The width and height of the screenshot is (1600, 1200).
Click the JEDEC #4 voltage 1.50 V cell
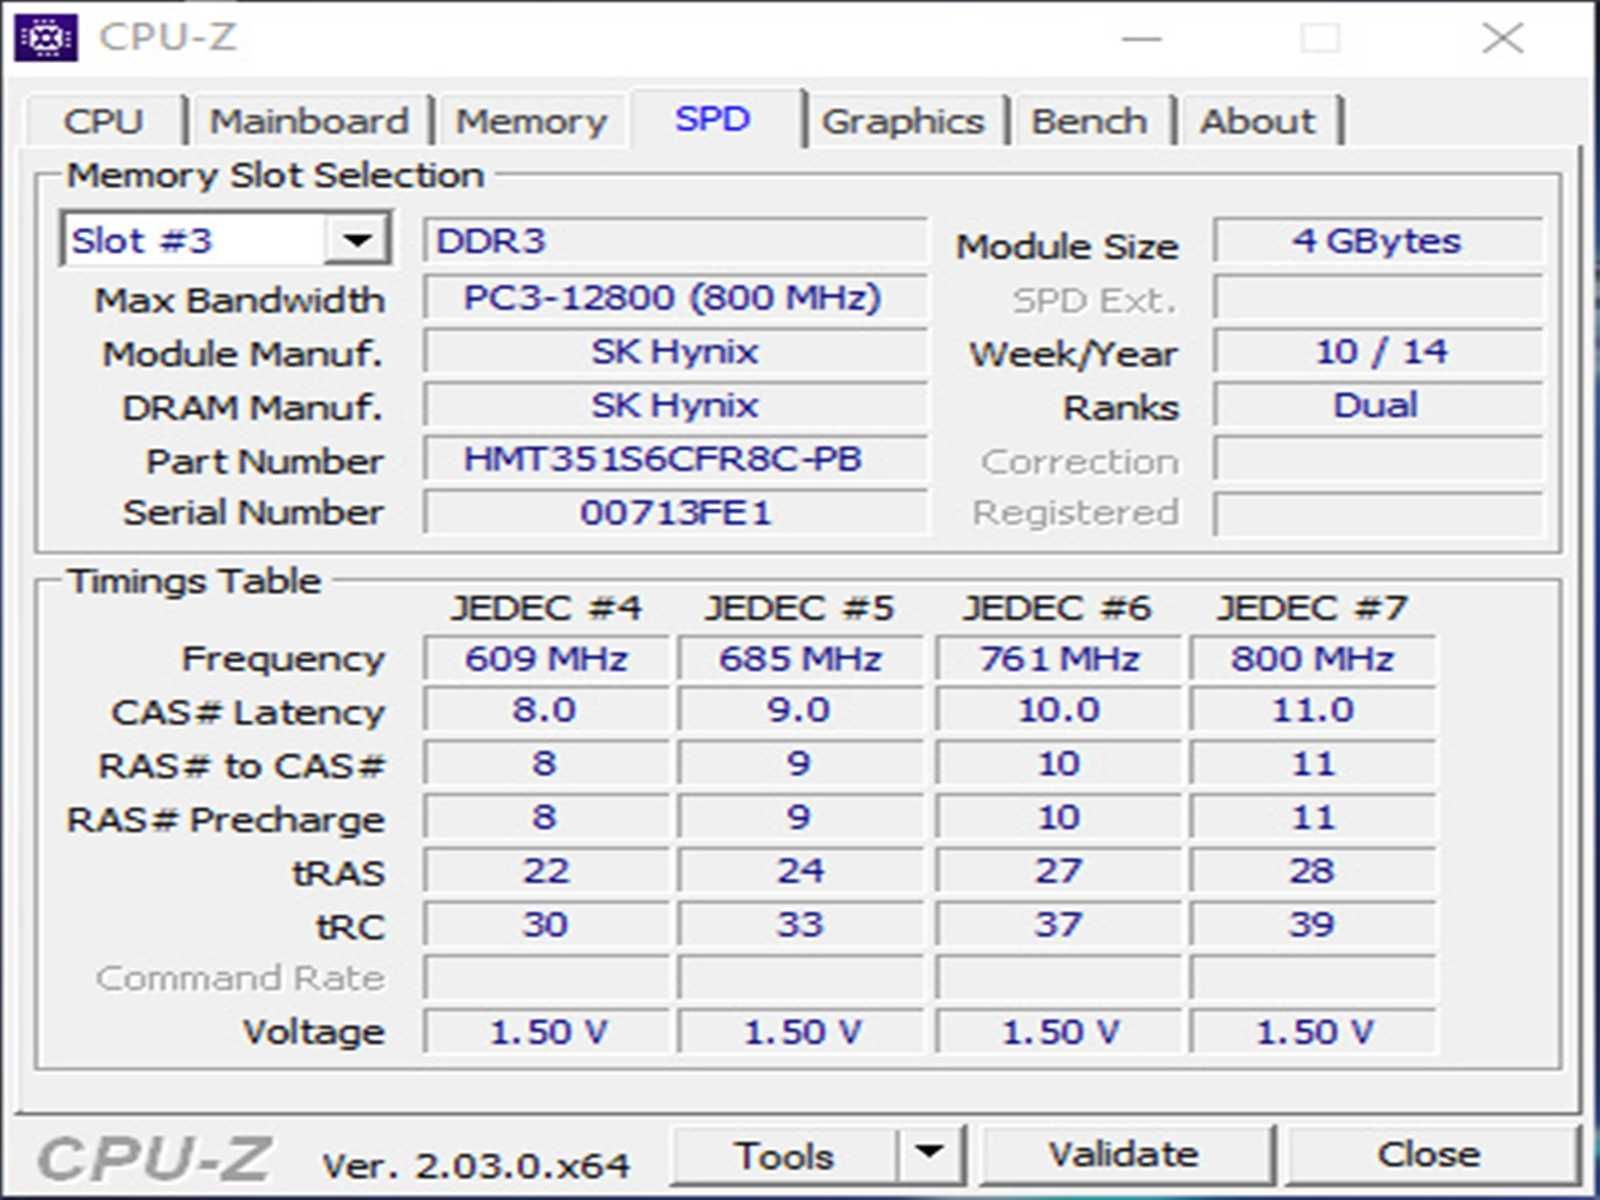click(x=546, y=1031)
